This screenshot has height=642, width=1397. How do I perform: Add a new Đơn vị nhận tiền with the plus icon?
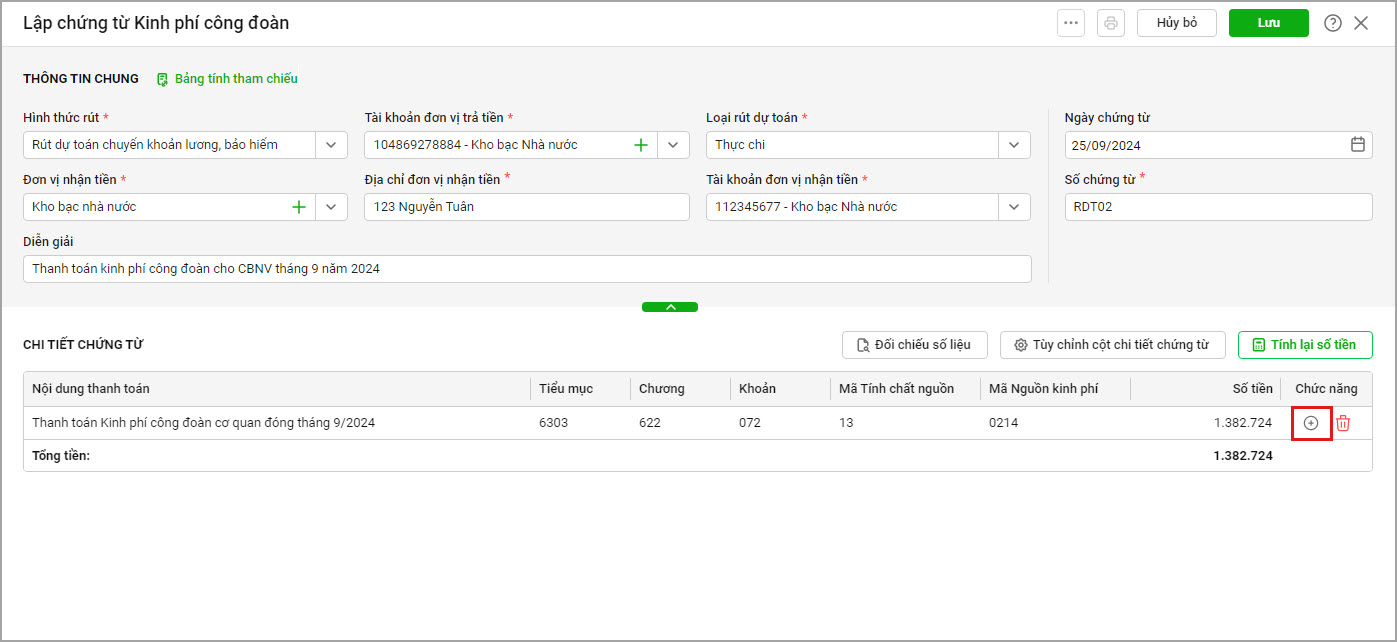tap(299, 207)
